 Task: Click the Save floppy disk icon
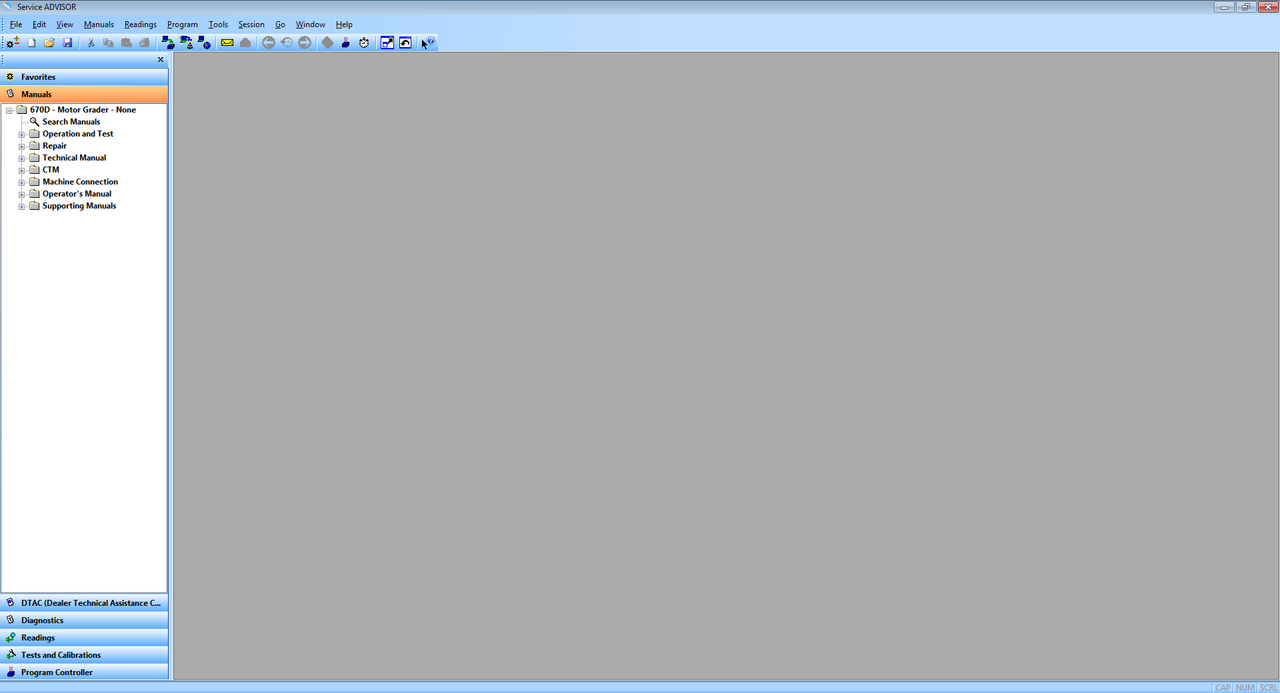[x=68, y=43]
